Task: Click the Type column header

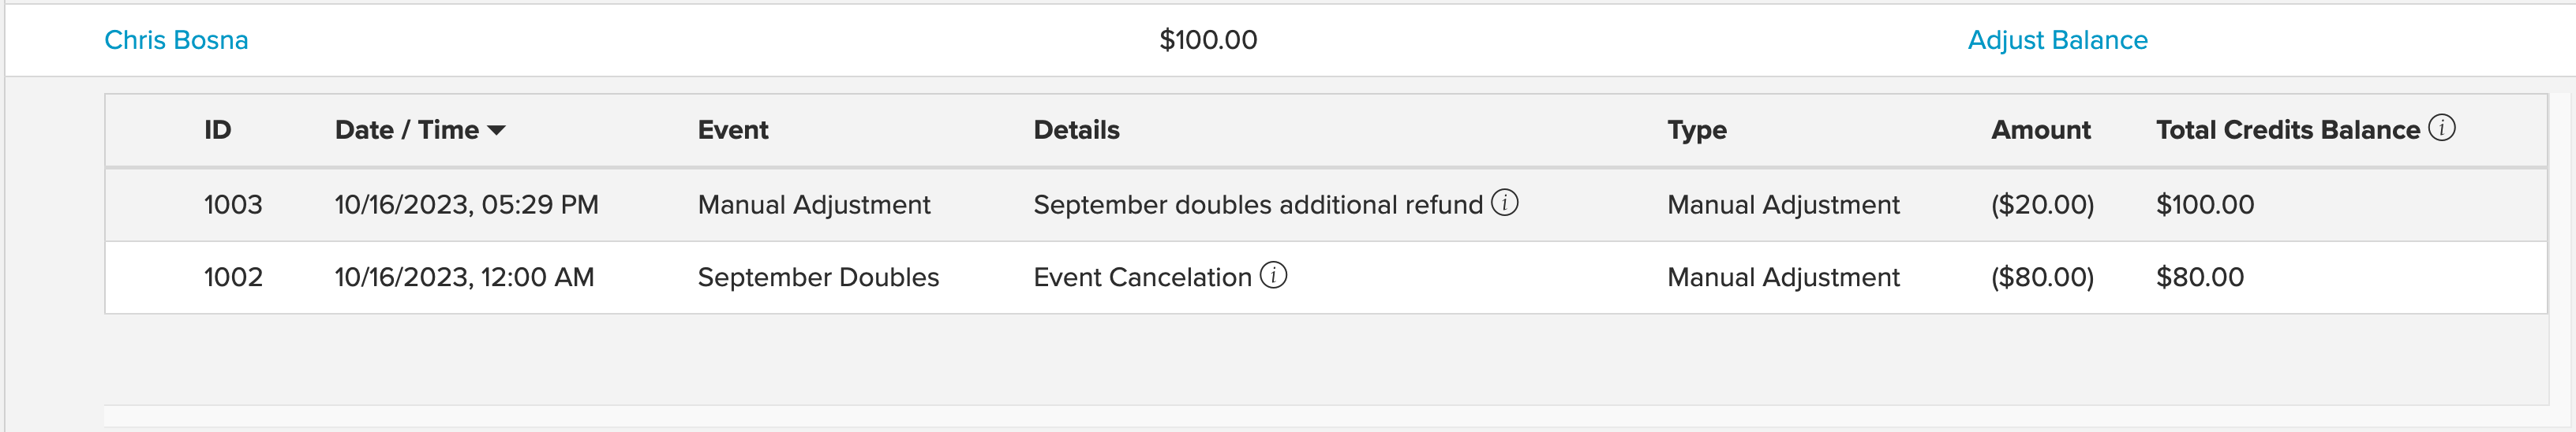Action: 1697,131
